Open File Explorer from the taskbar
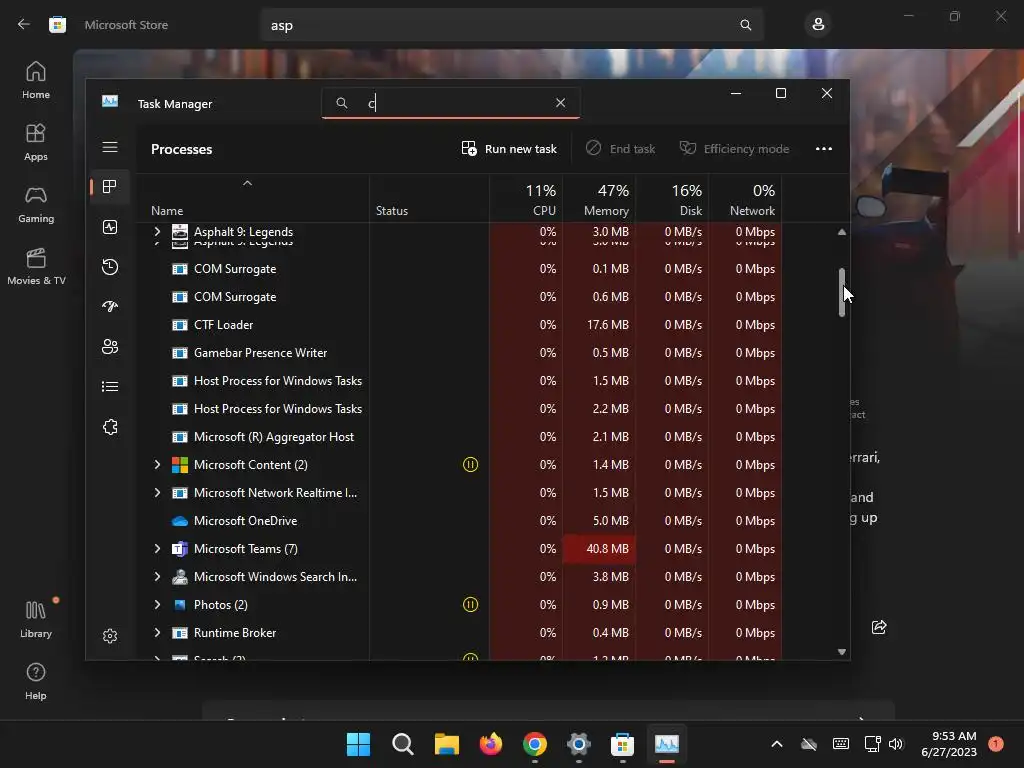The width and height of the screenshot is (1024, 768). [447, 744]
